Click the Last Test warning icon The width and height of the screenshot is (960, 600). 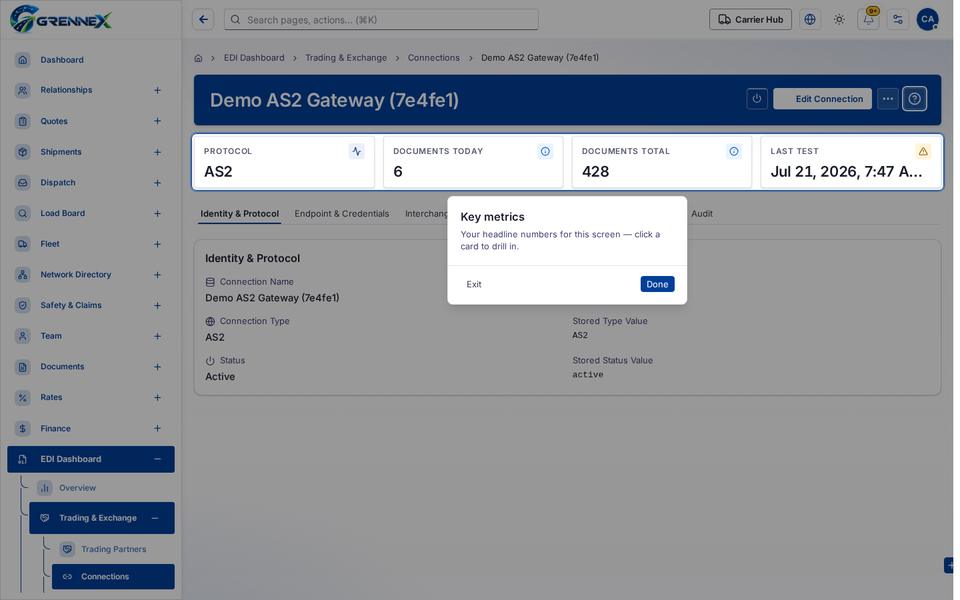pyautogui.click(x=923, y=151)
